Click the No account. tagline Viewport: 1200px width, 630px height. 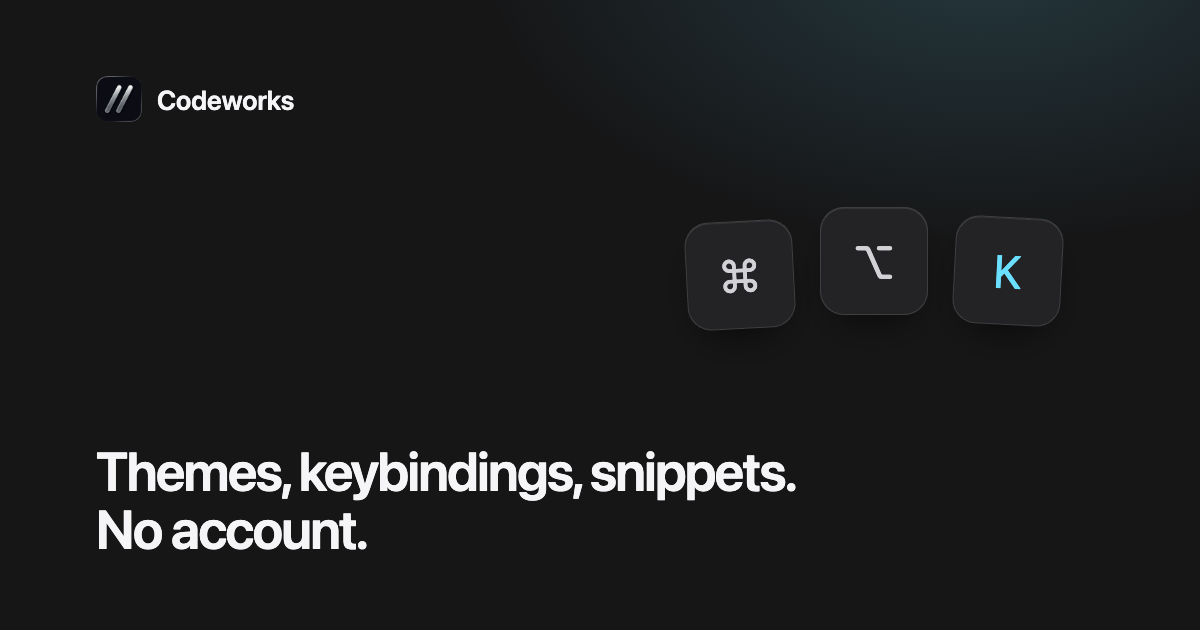(233, 532)
